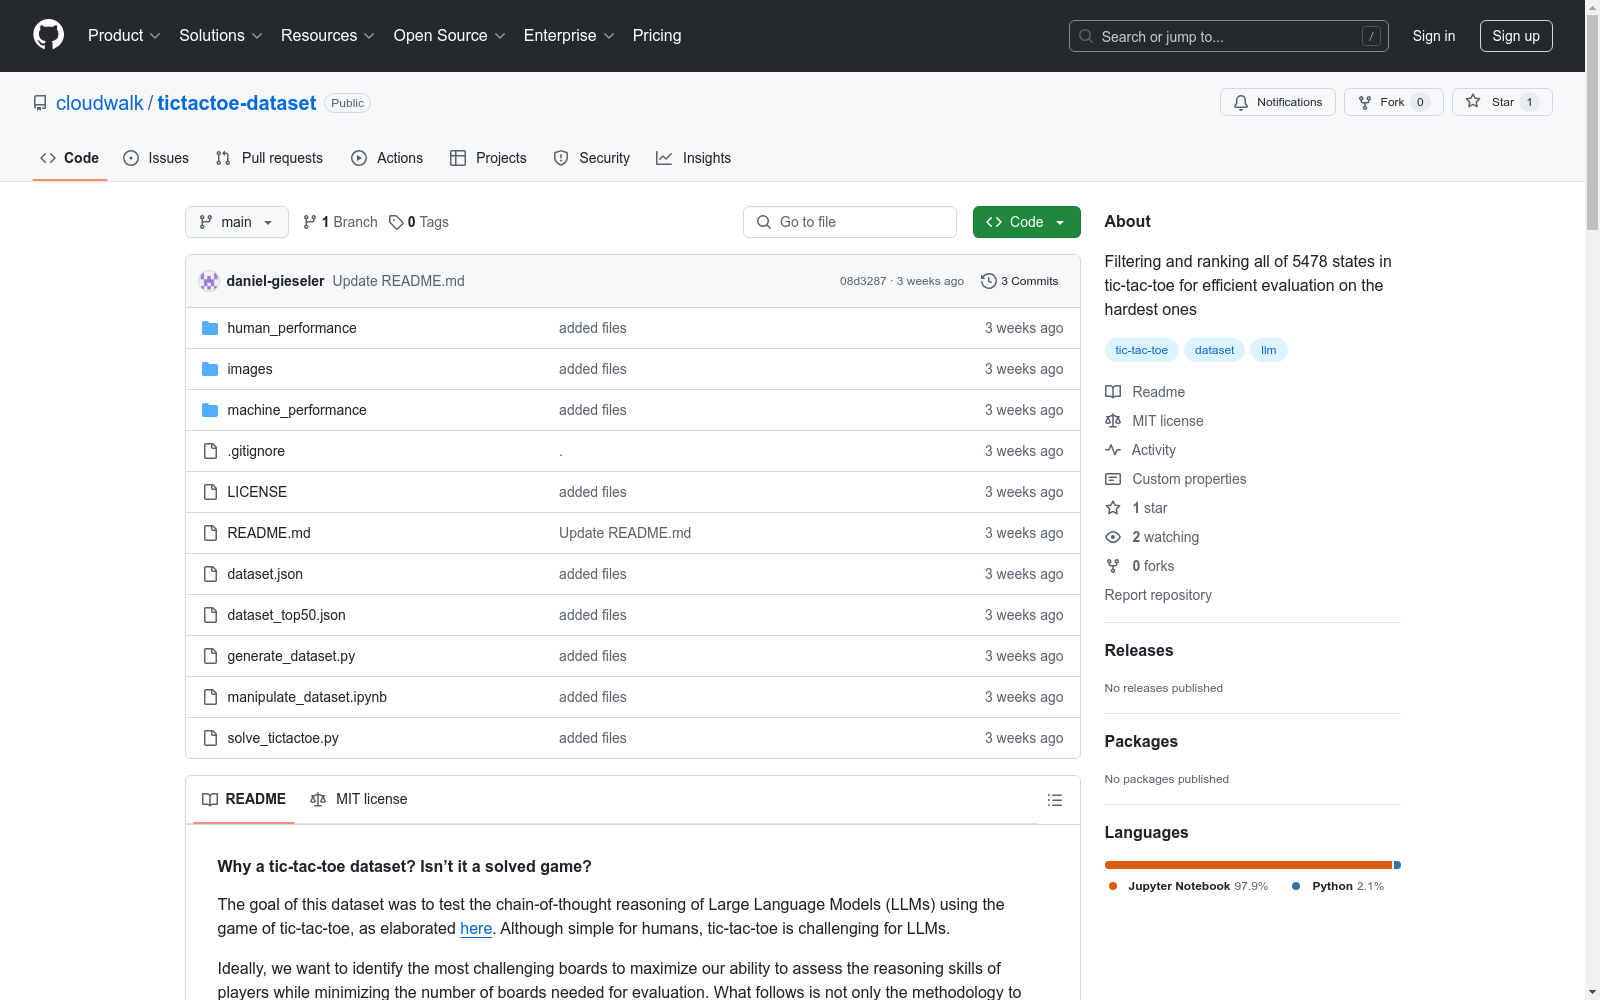Click the Readme book icon in About

click(x=1113, y=392)
